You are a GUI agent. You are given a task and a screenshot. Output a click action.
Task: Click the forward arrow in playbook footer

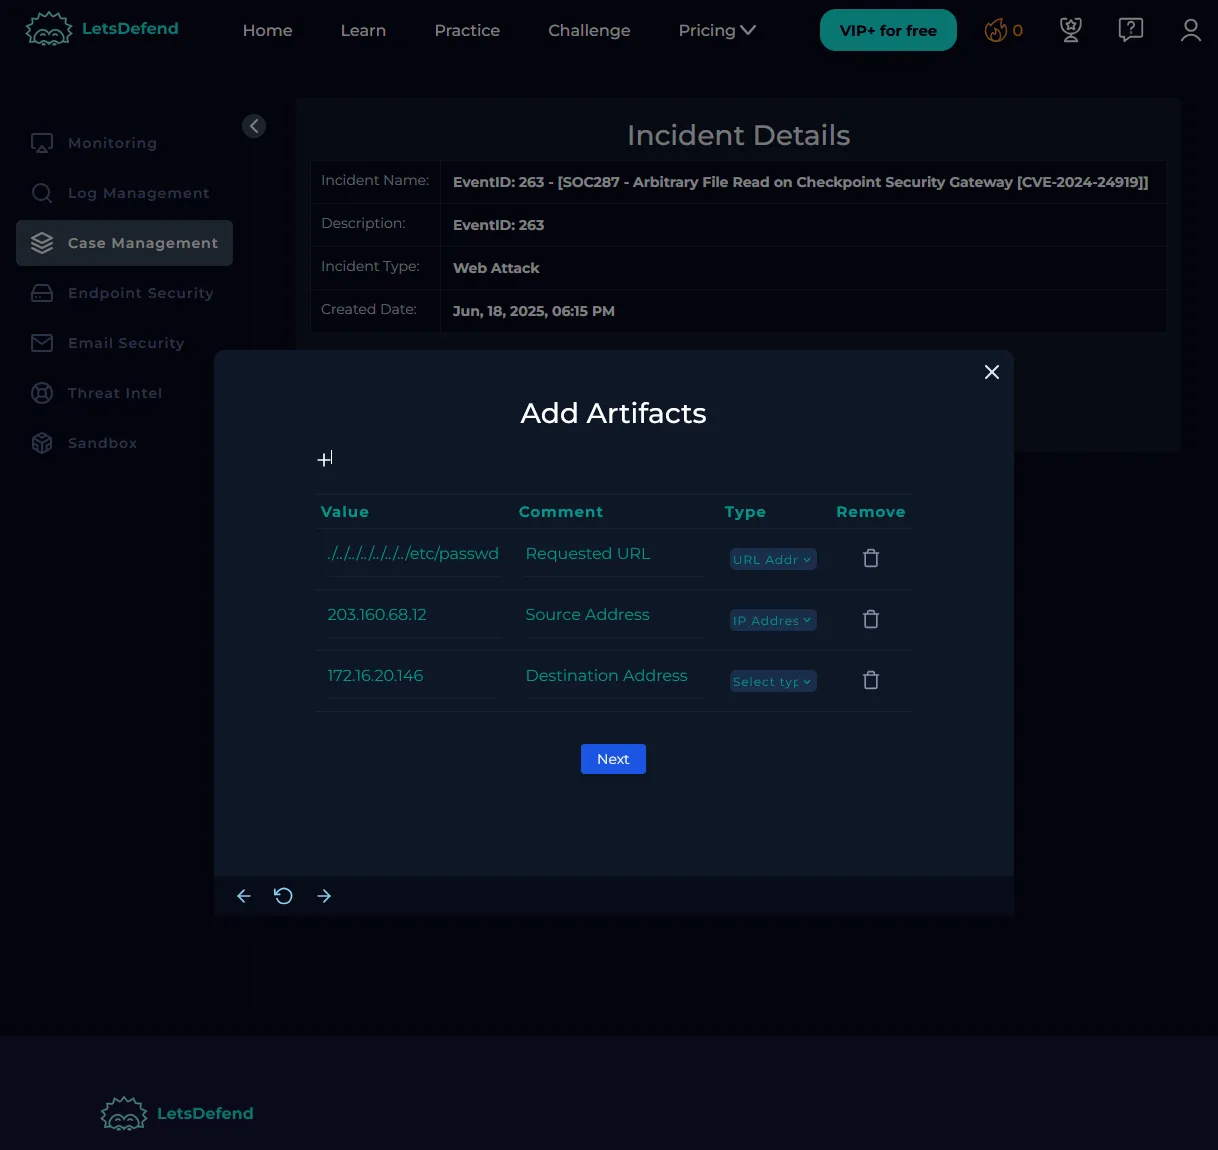click(324, 896)
